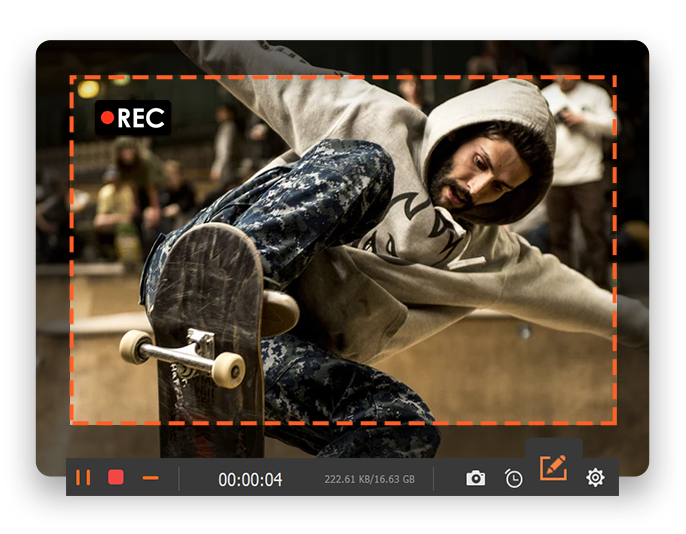Select the bottom-right corner of the recording frame
The width and height of the screenshot is (686, 534).
tap(615, 422)
